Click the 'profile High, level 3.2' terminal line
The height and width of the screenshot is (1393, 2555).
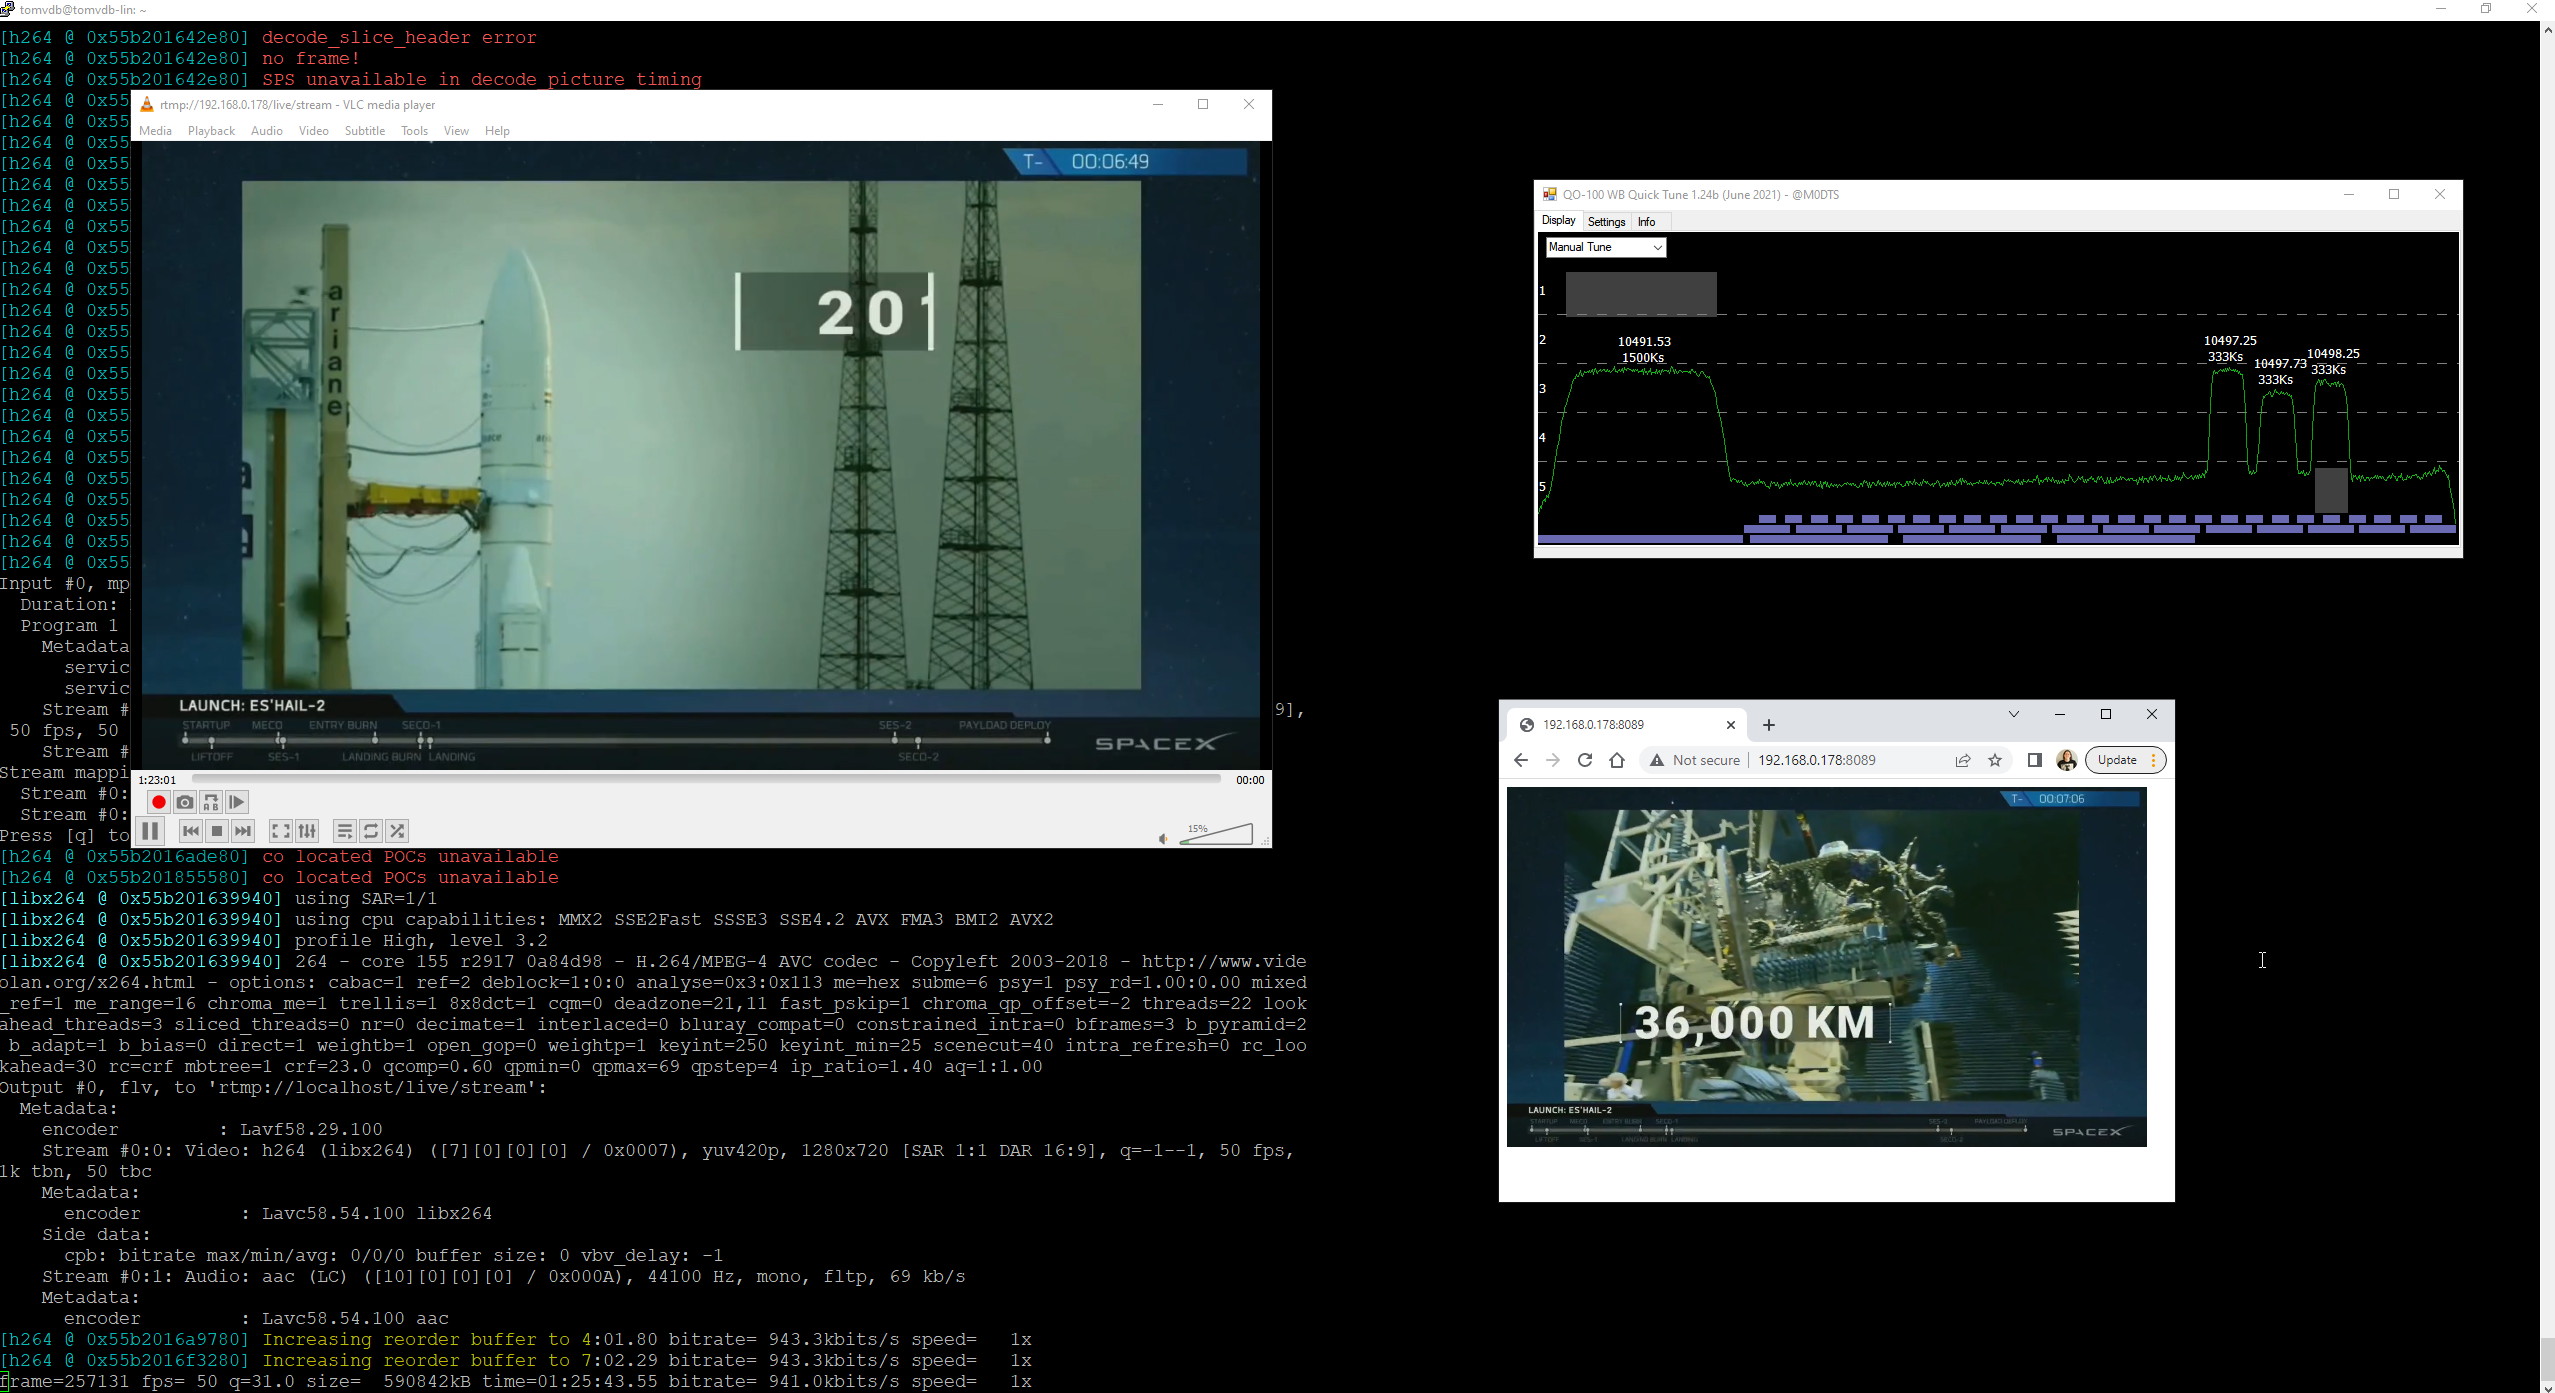point(421,940)
